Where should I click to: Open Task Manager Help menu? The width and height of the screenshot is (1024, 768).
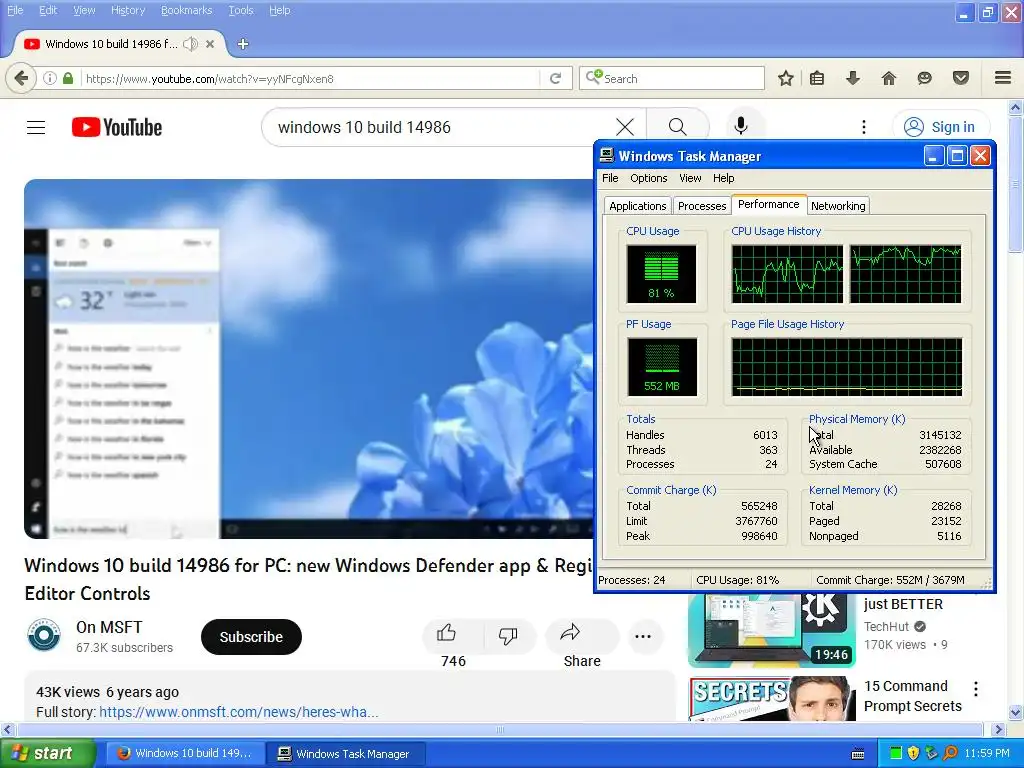723,178
